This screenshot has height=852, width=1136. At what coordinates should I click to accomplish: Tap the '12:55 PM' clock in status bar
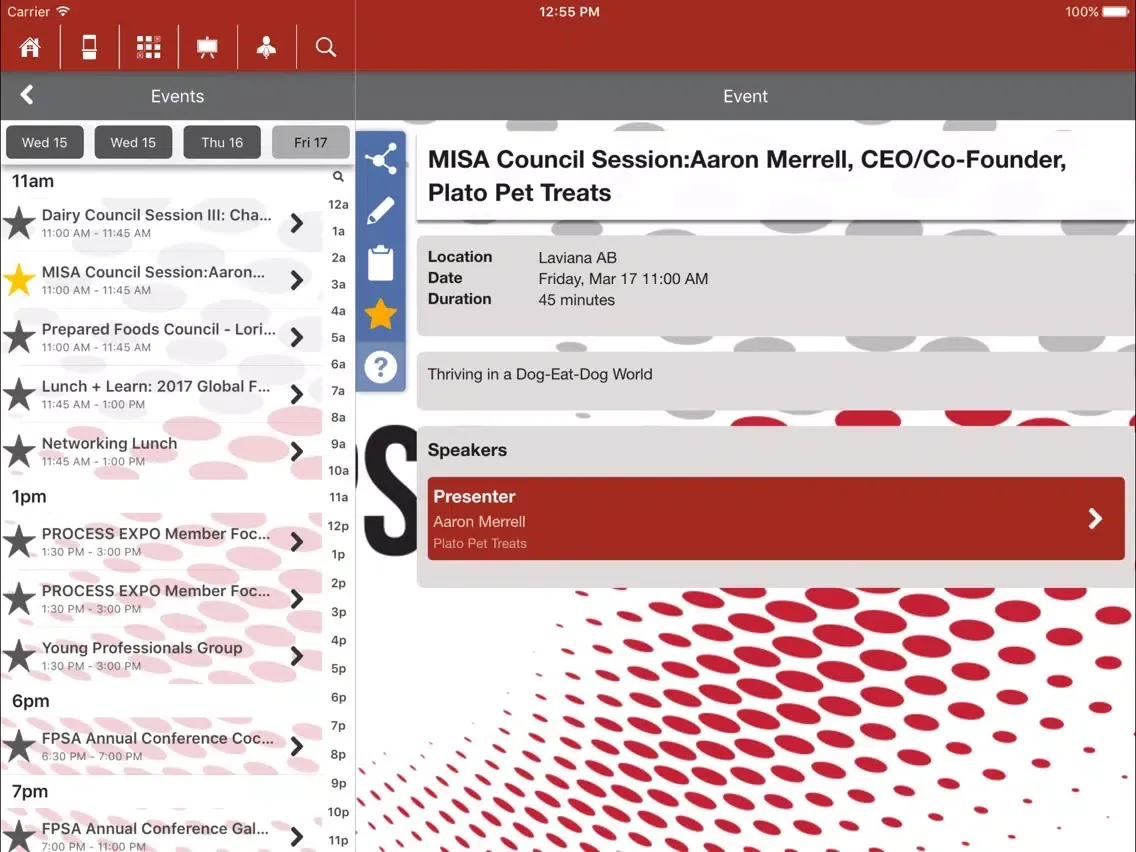(569, 12)
